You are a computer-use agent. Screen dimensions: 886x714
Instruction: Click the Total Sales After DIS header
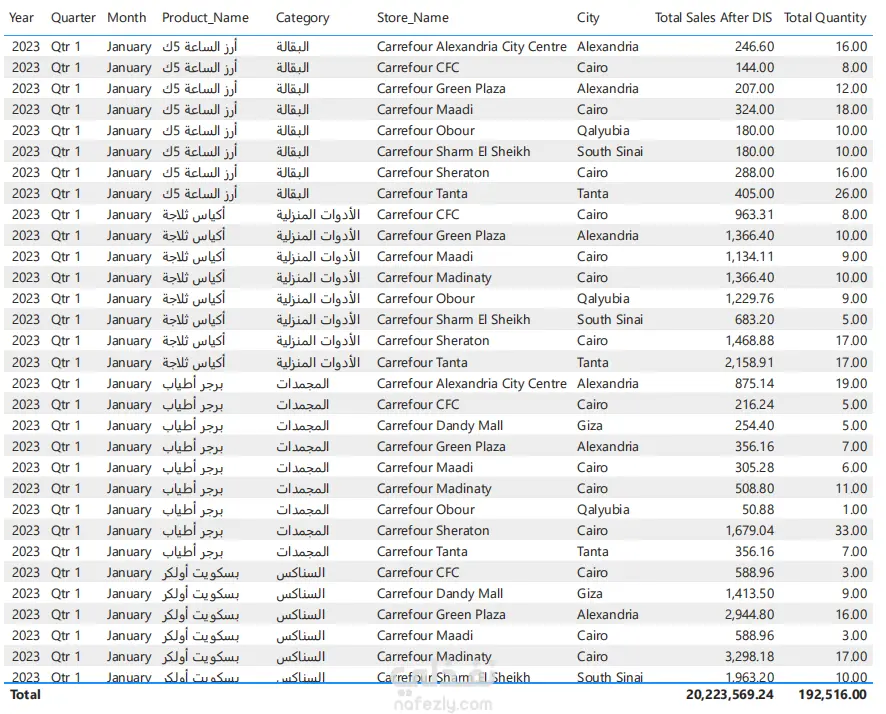pos(713,18)
